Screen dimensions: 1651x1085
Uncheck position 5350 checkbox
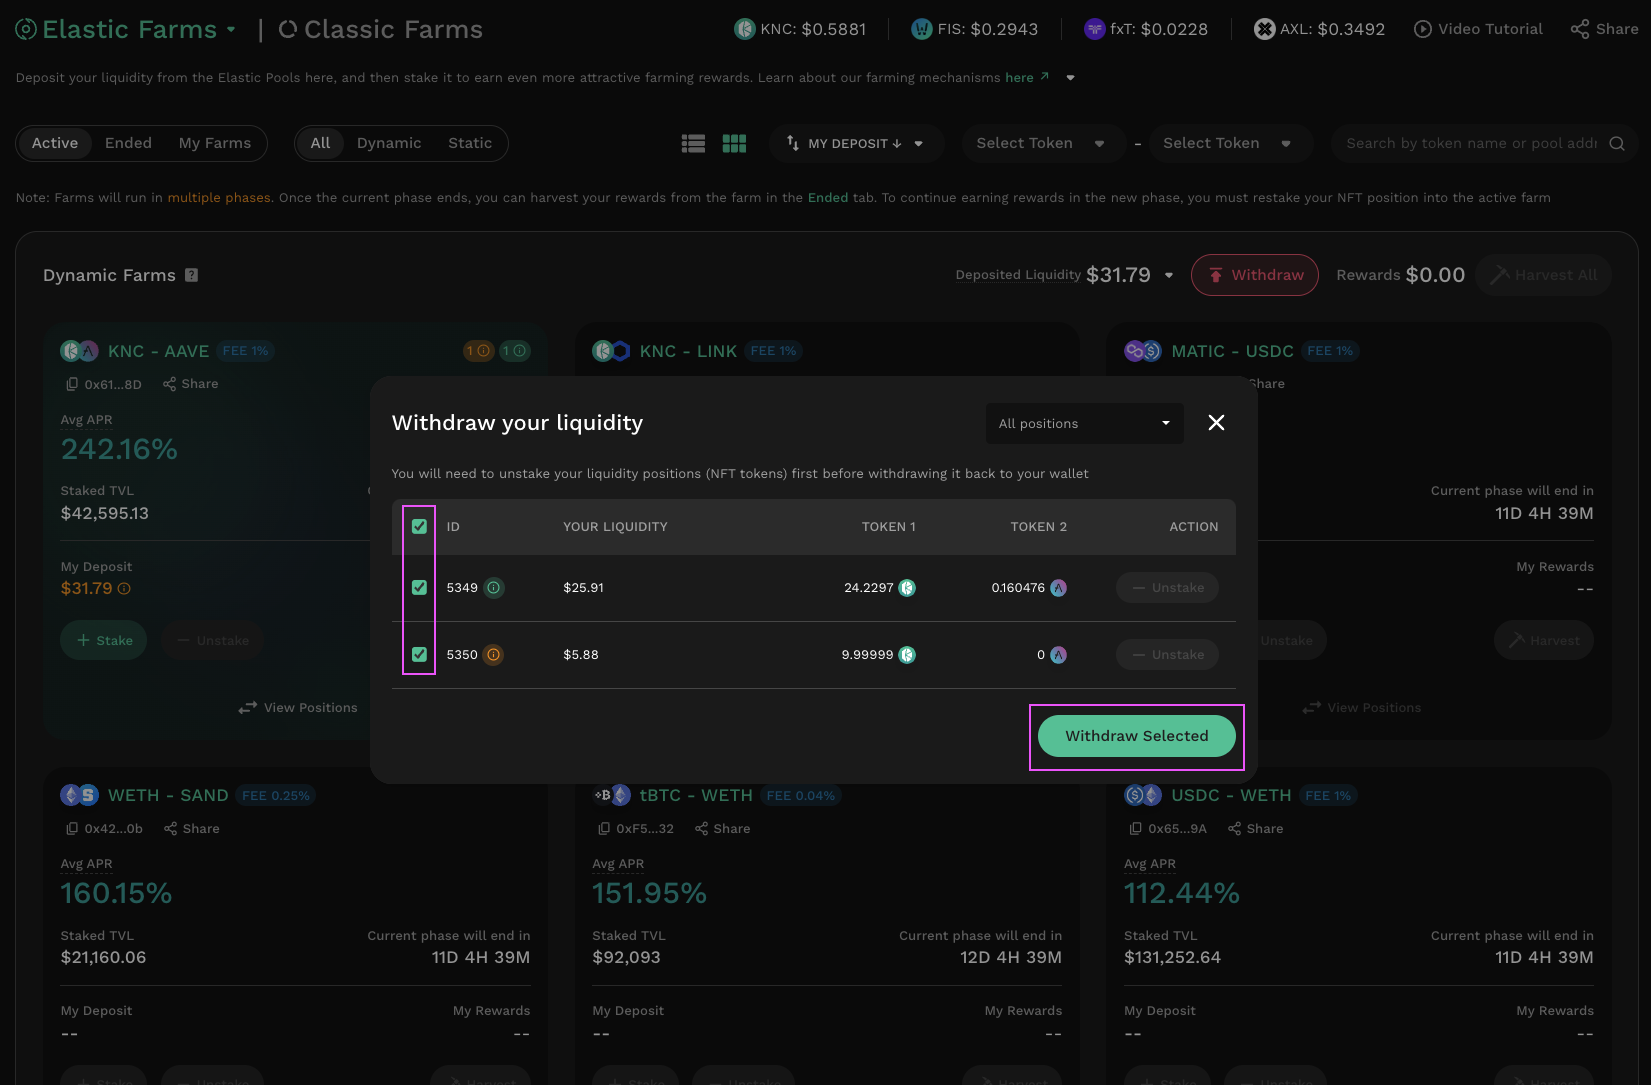click(419, 655)
